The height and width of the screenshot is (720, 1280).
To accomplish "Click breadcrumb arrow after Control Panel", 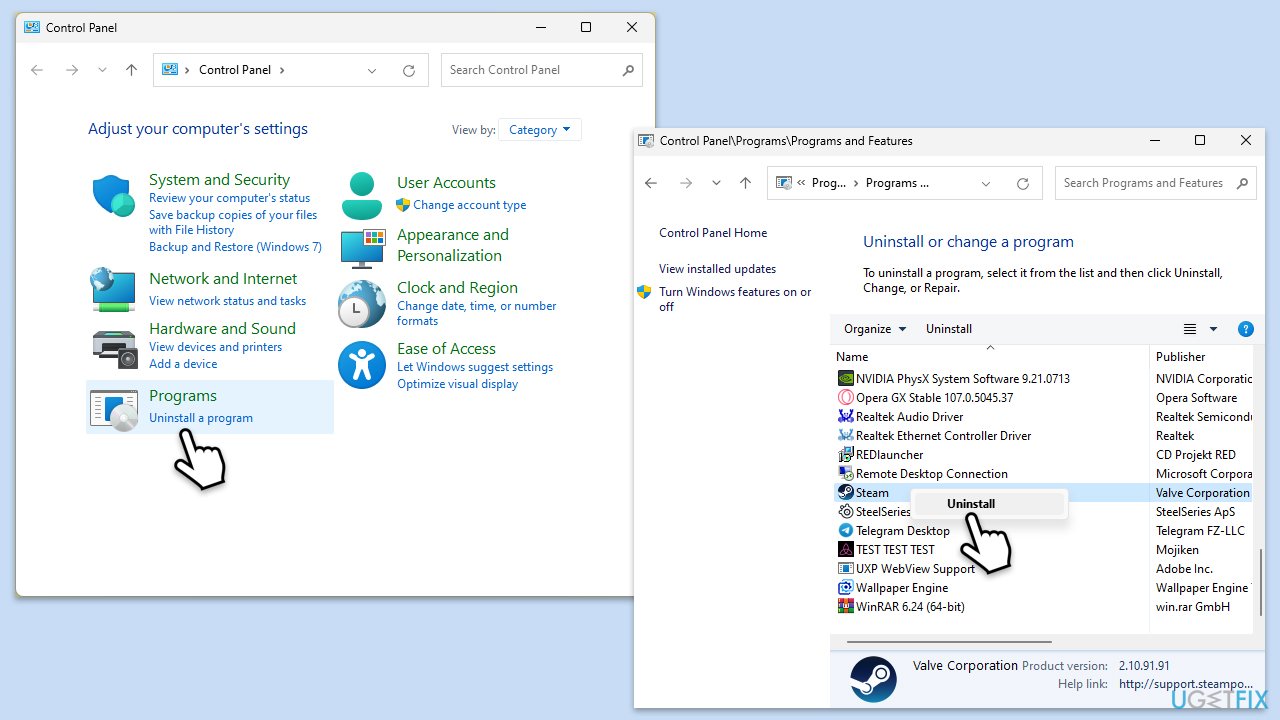I will [x=282, y=70].
